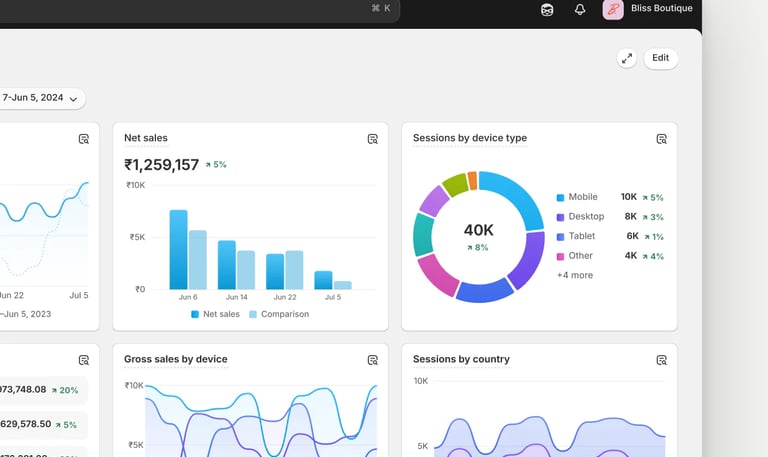Open Gross sales by device report icon
768x457 pixels.
tap(373, 361)
